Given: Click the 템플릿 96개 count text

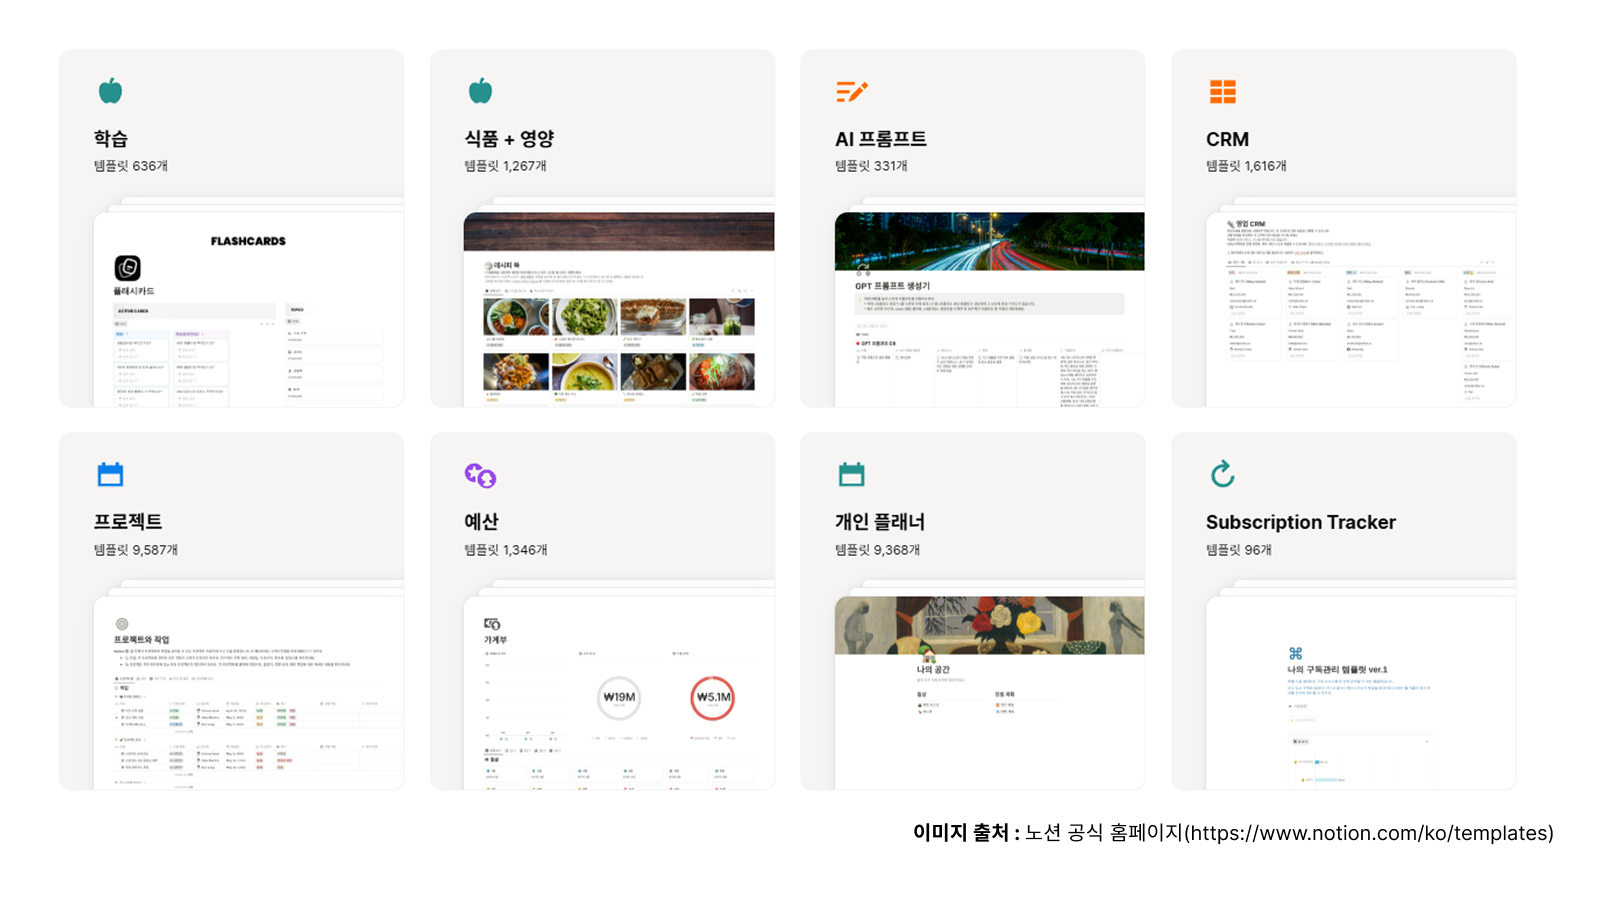Looking at the screenshot, I should (1239, 550).
